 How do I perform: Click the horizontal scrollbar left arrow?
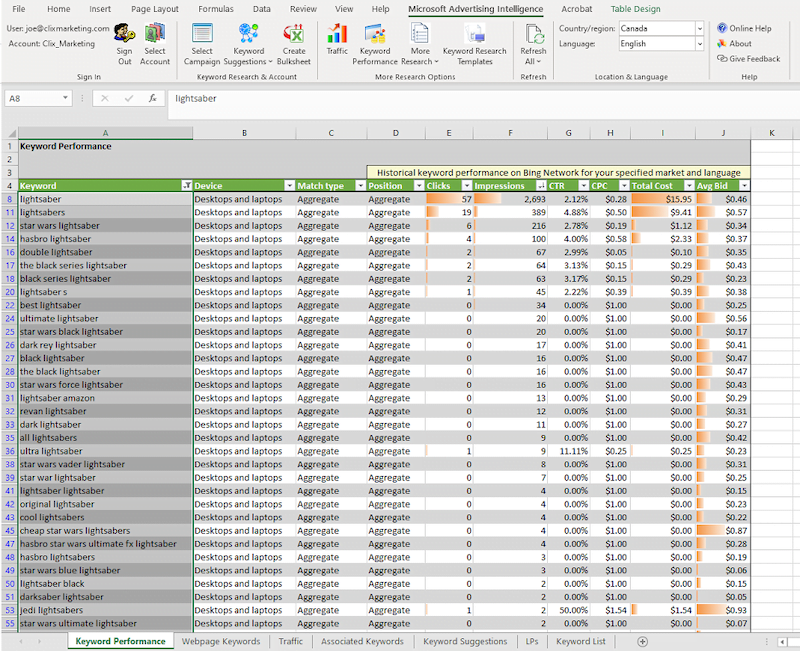point(783,642)
